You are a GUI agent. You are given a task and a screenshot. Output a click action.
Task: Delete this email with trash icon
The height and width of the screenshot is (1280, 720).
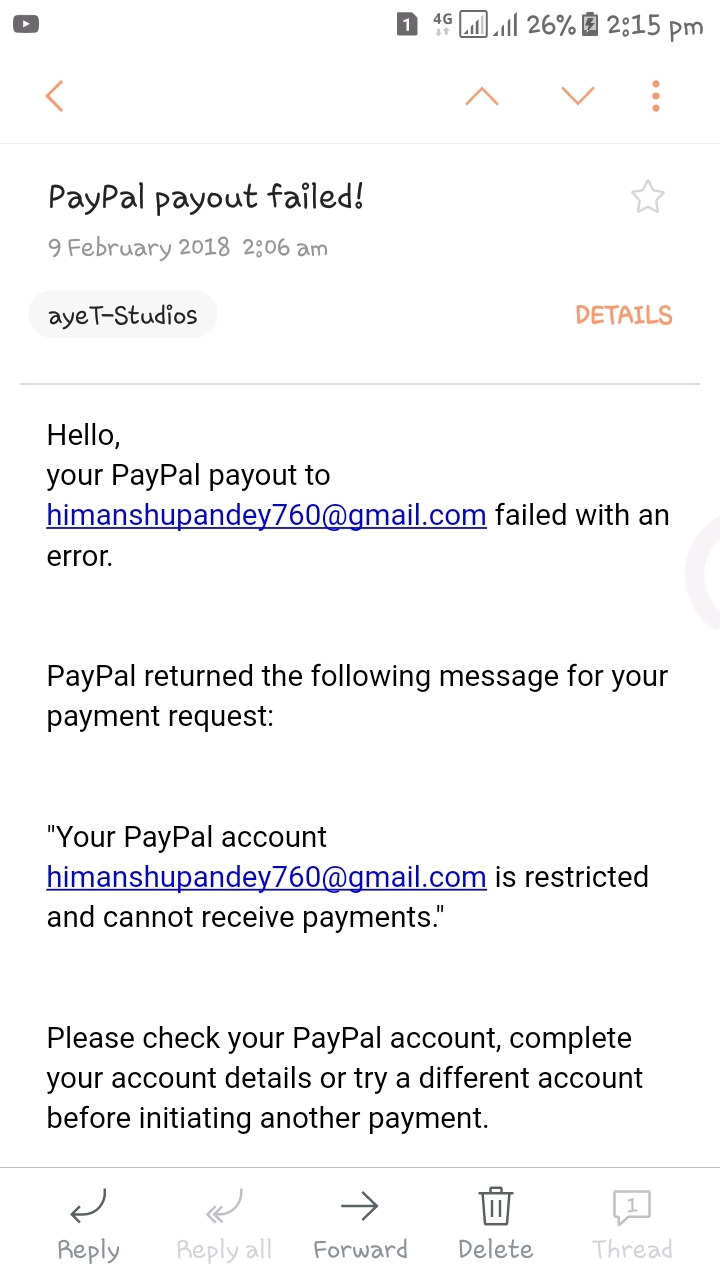(x=495, y=1224)
